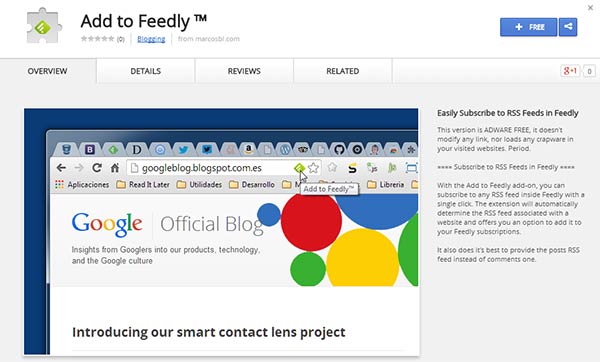This screenshot has width=600, height=362.
Task: Install extension with the FREE button
Action: point(528,27)
